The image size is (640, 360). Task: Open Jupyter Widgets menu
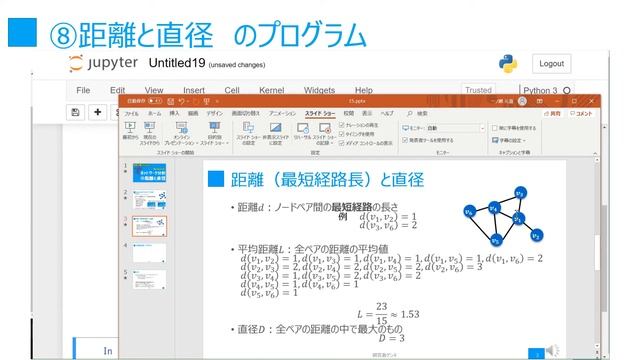click(319, 90)
